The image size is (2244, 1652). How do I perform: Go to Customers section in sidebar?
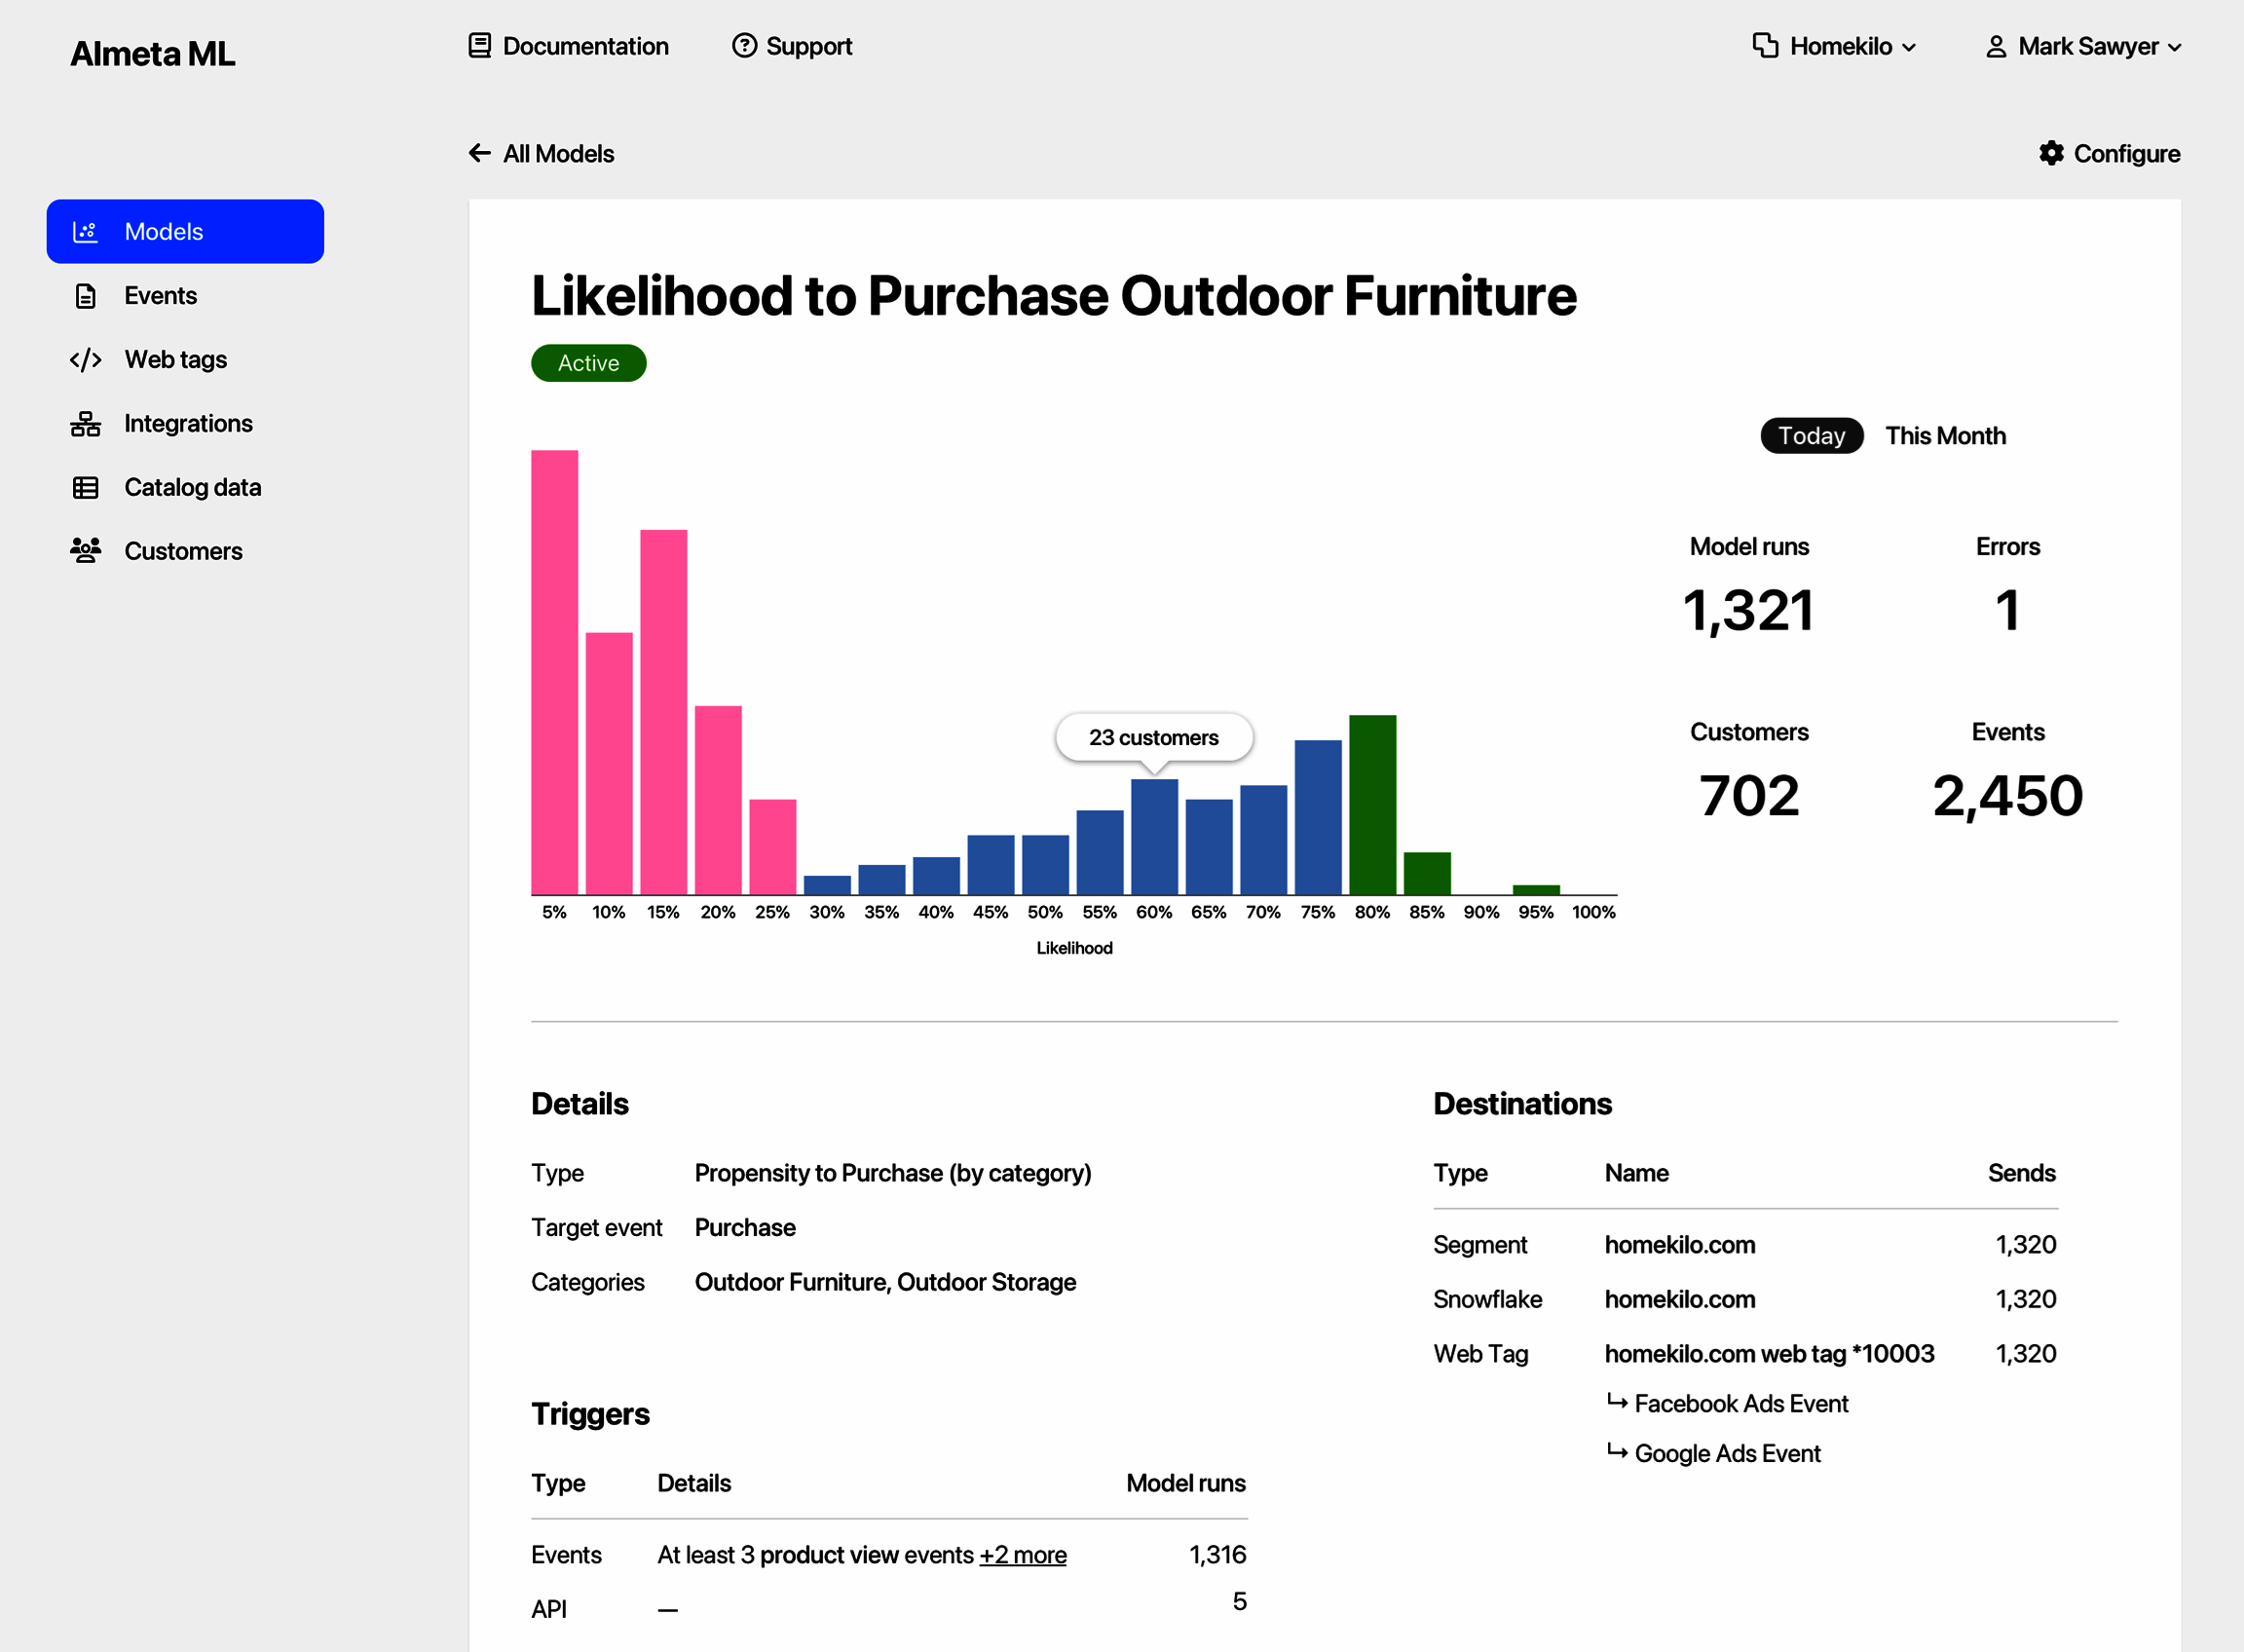click(x=183, y=551)
